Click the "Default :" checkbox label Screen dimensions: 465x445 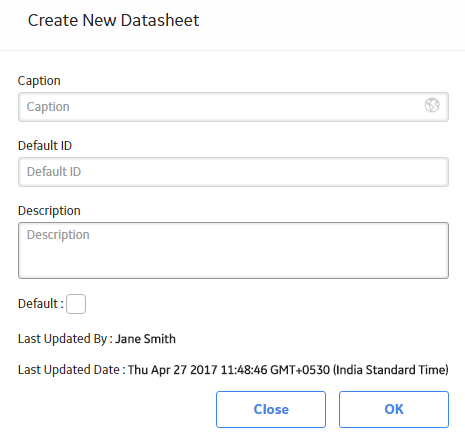pyautogui.click(x=41, y=304)
